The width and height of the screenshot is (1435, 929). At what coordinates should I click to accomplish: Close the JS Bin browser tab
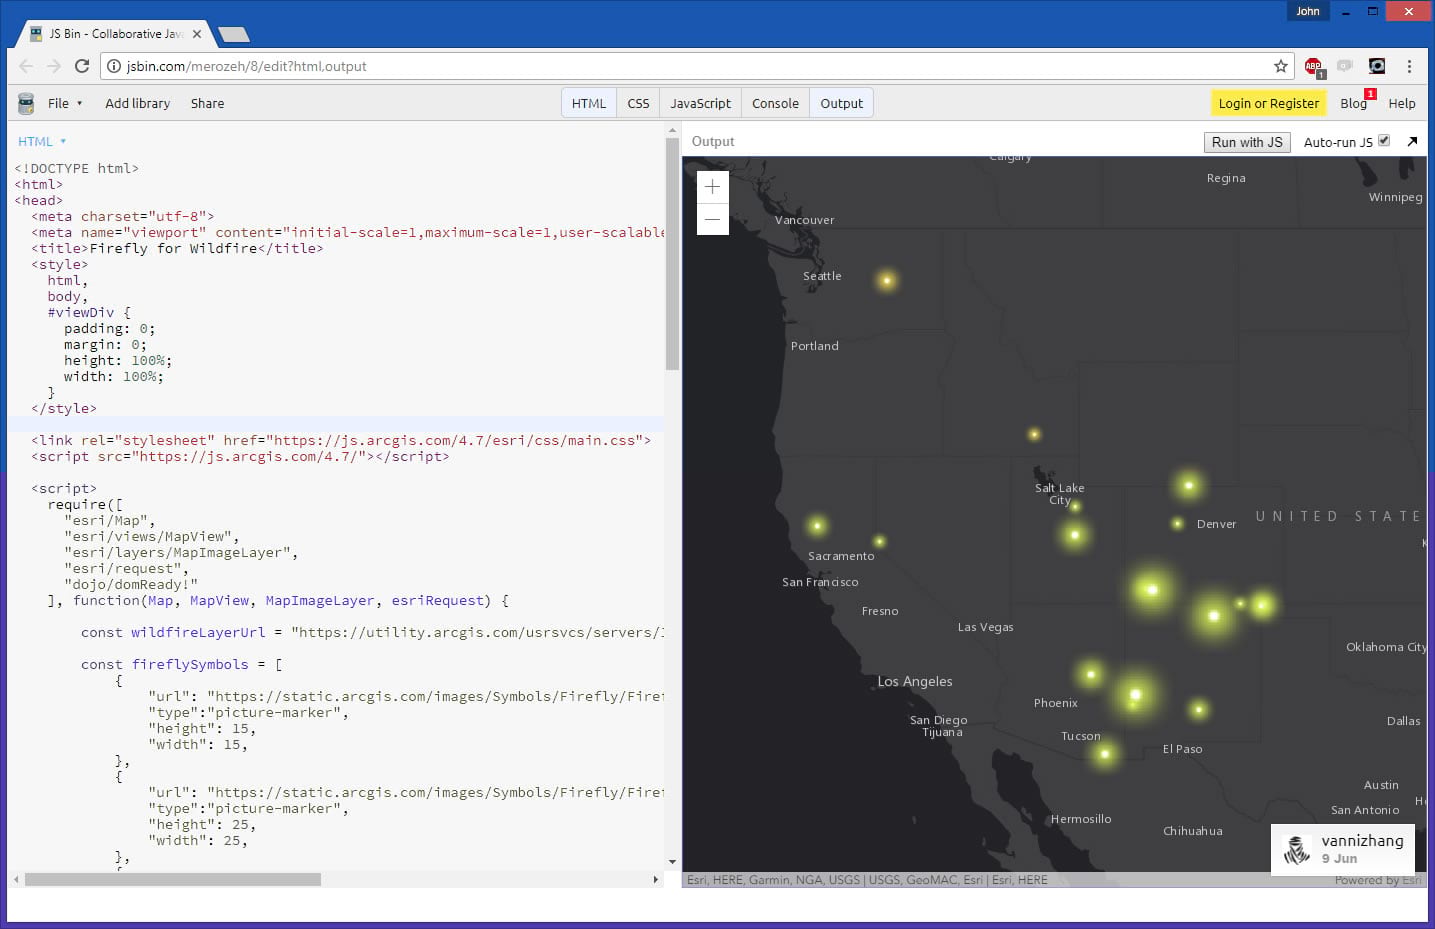(197, 34)
